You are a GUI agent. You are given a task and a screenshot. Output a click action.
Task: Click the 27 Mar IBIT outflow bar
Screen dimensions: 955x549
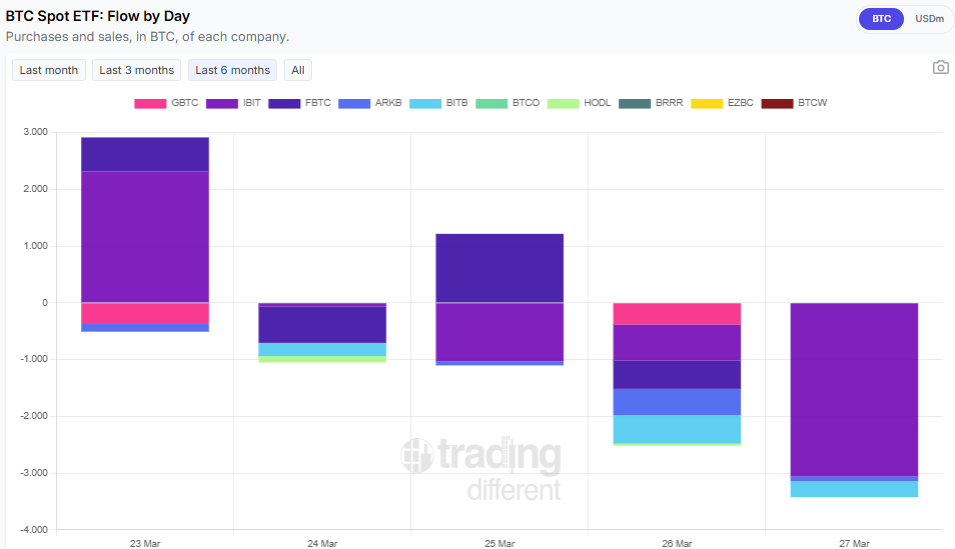tap(854, 389)
